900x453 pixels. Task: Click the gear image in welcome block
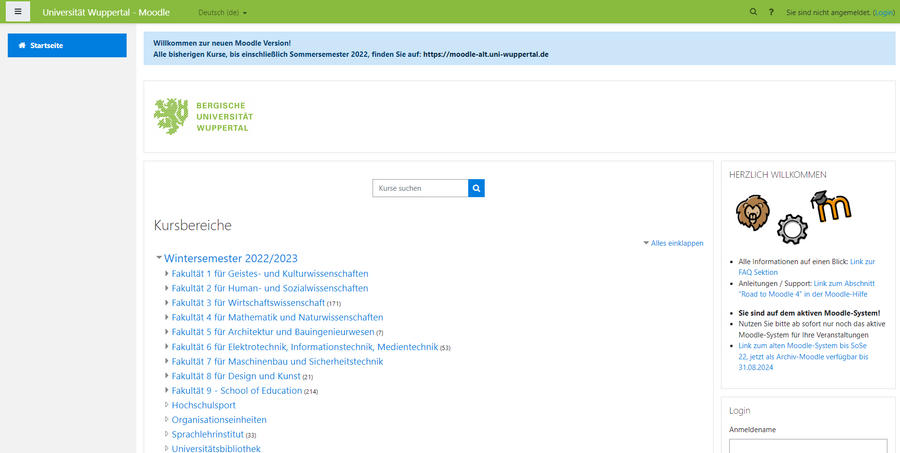click(x=792, y=229)
